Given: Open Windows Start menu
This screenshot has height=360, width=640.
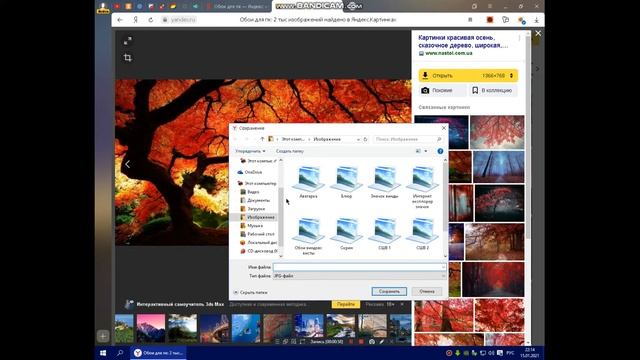Looking at the screenshot, I should [x=103, y=353].
